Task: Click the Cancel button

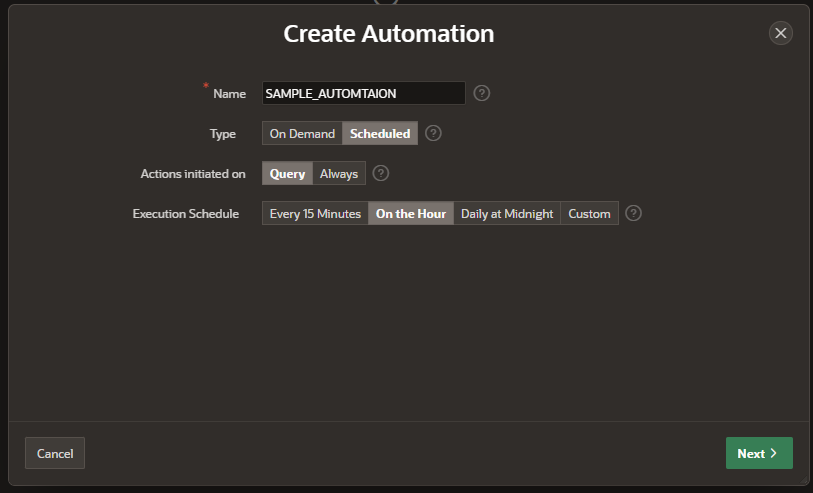Action: point(55,453)
